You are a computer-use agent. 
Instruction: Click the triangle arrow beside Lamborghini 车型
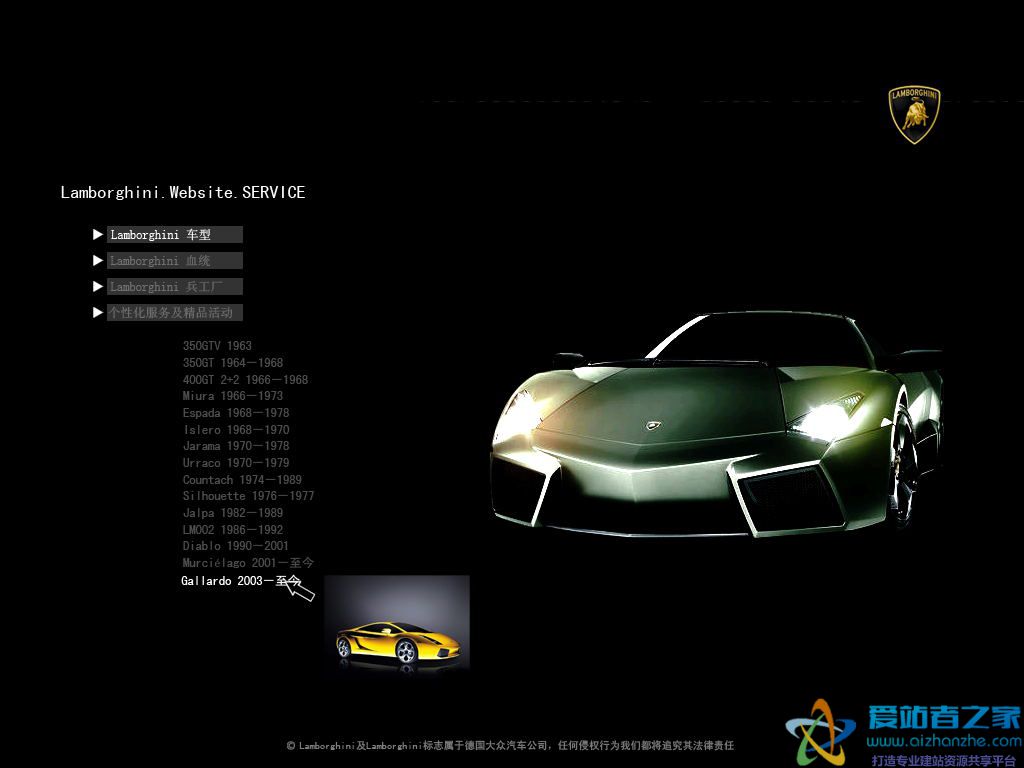pyautogui.click(x=98, y=235)
